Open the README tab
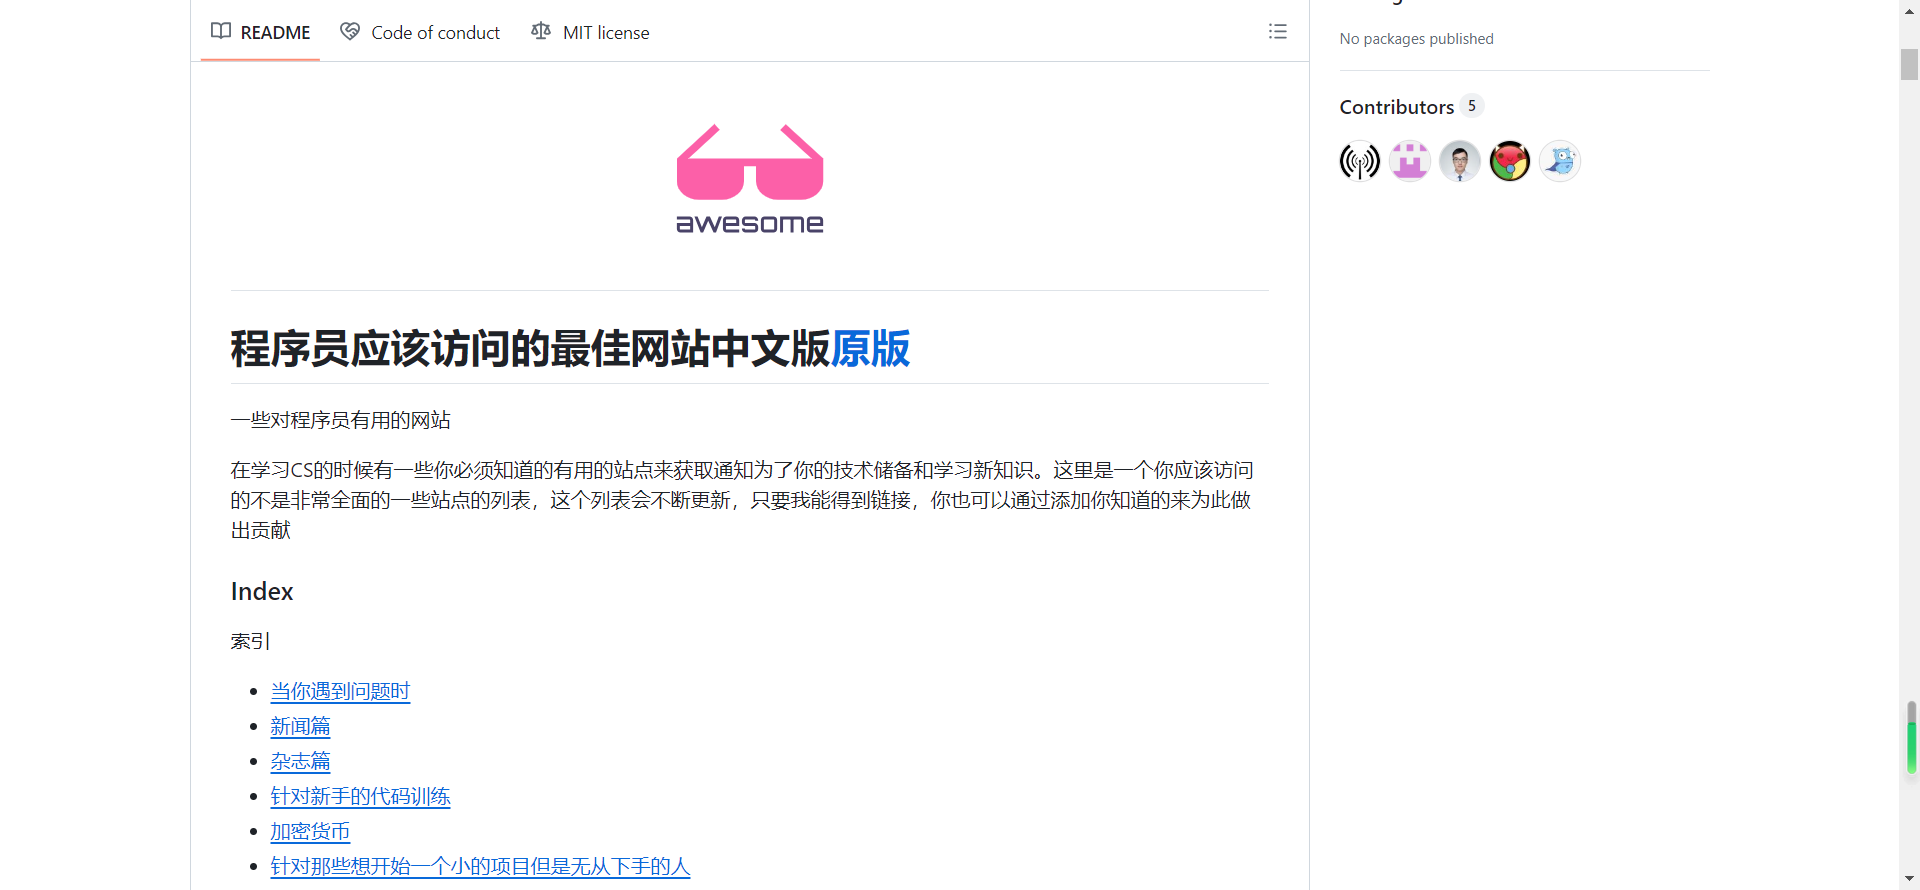The width and height of the screenshot is (1920, 890). 260,32
